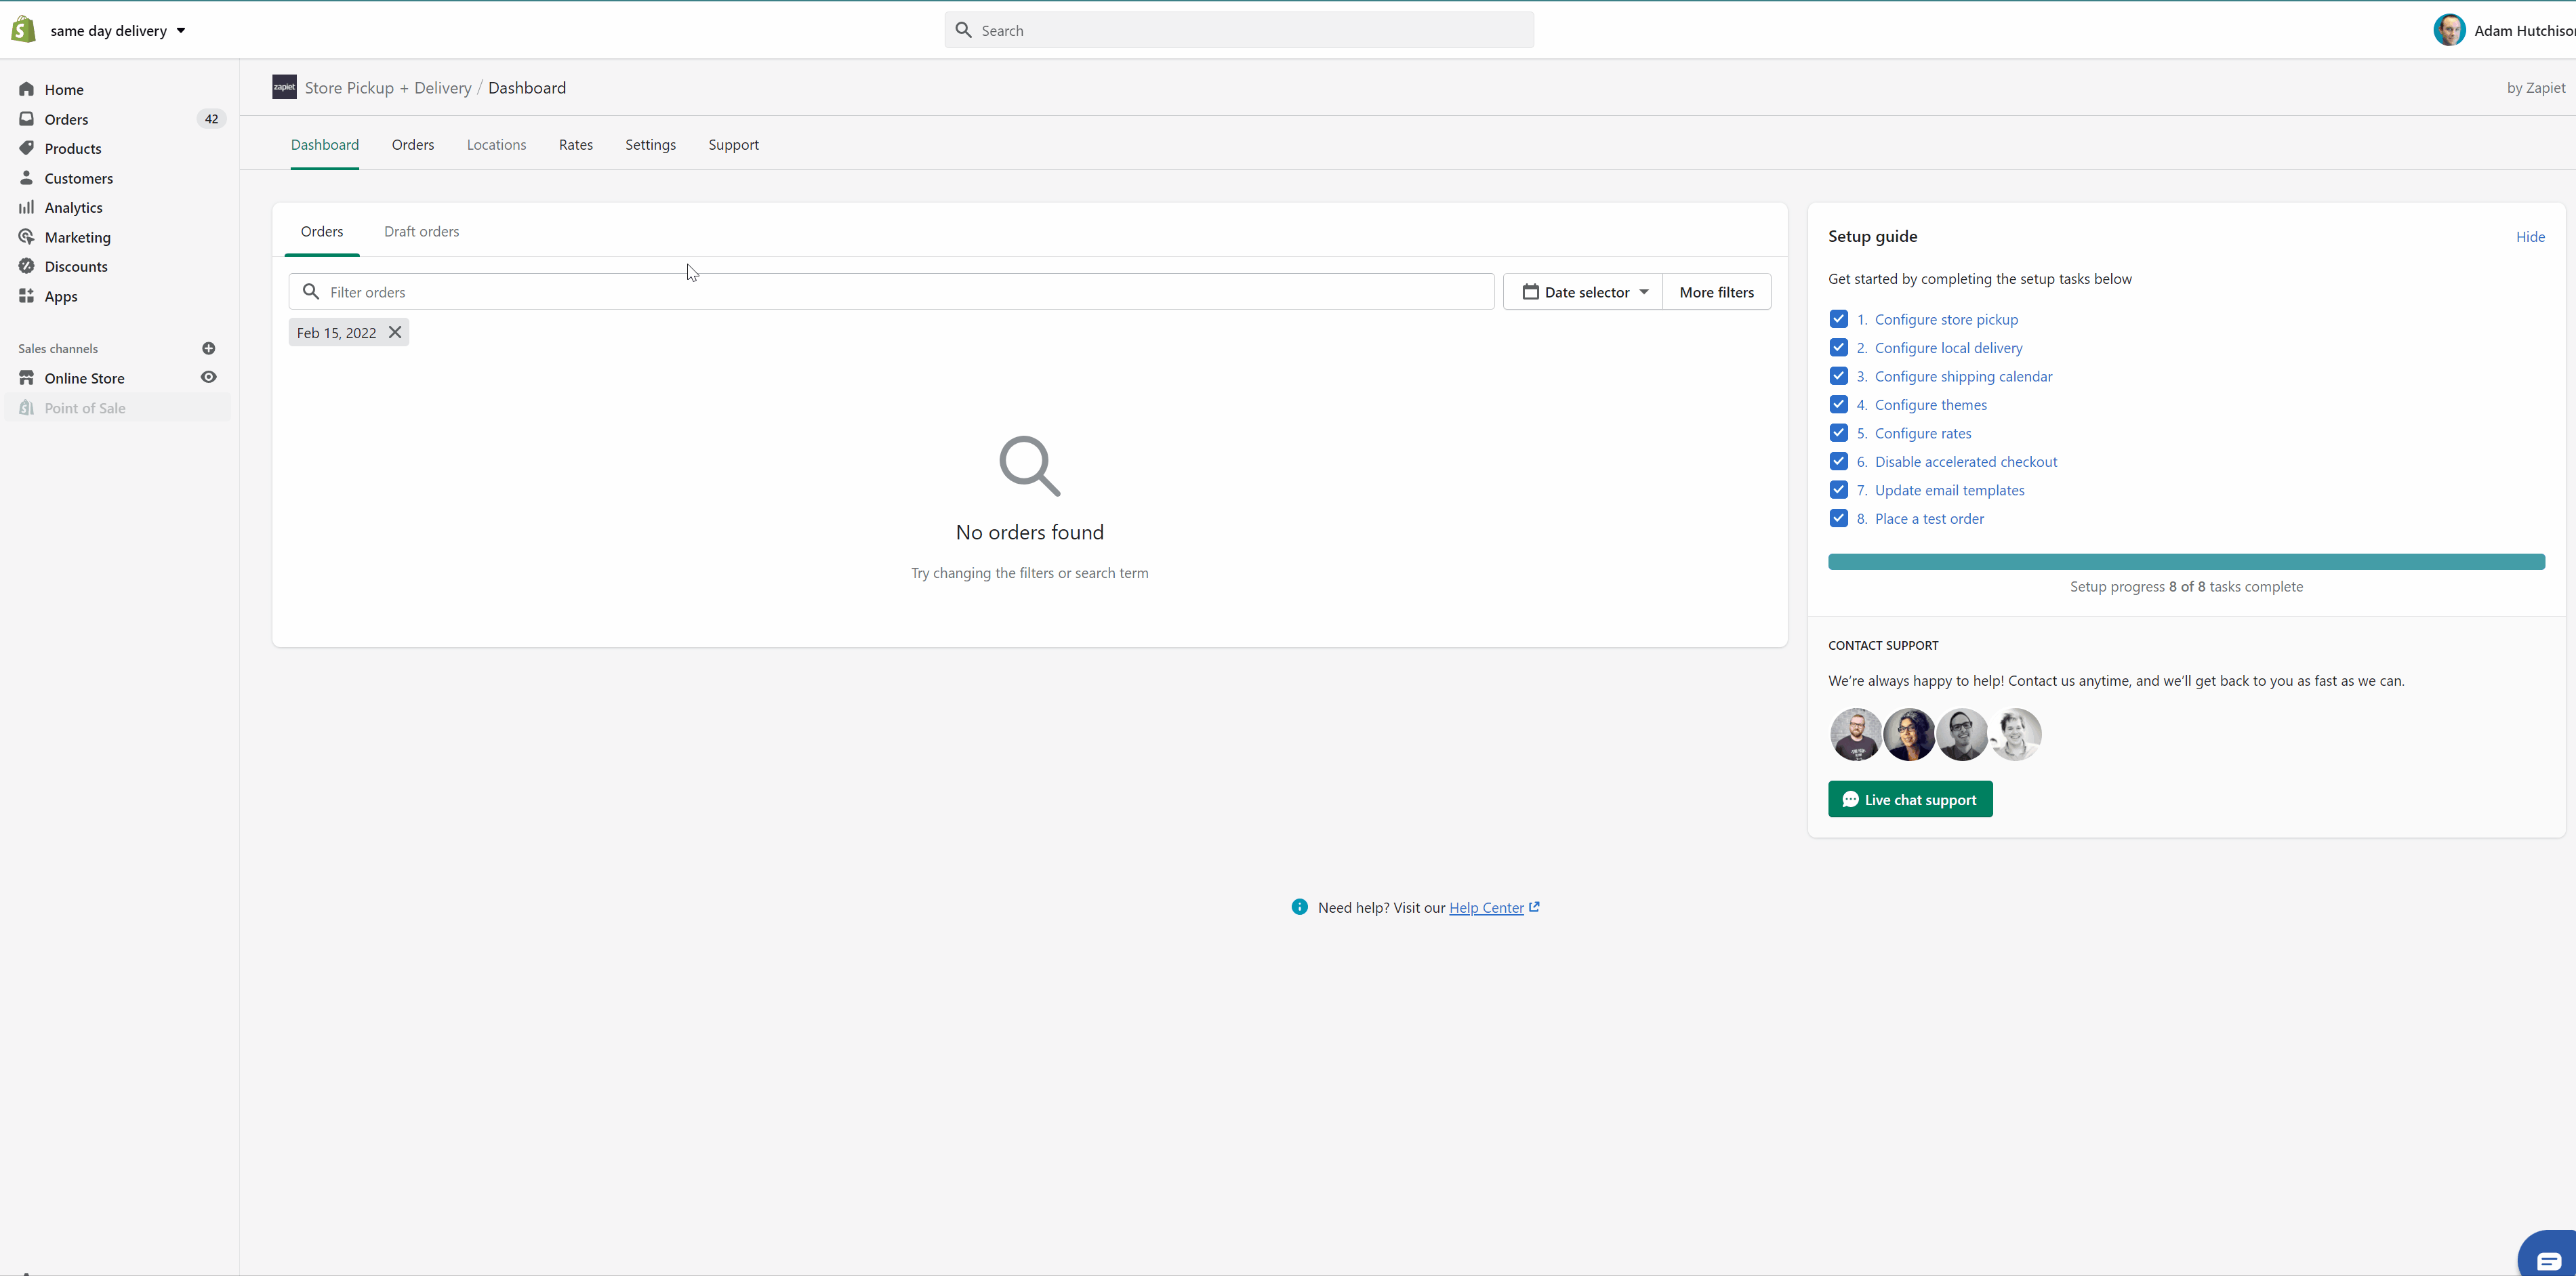Open the Analytics sidebar icon

click(26, 207)
